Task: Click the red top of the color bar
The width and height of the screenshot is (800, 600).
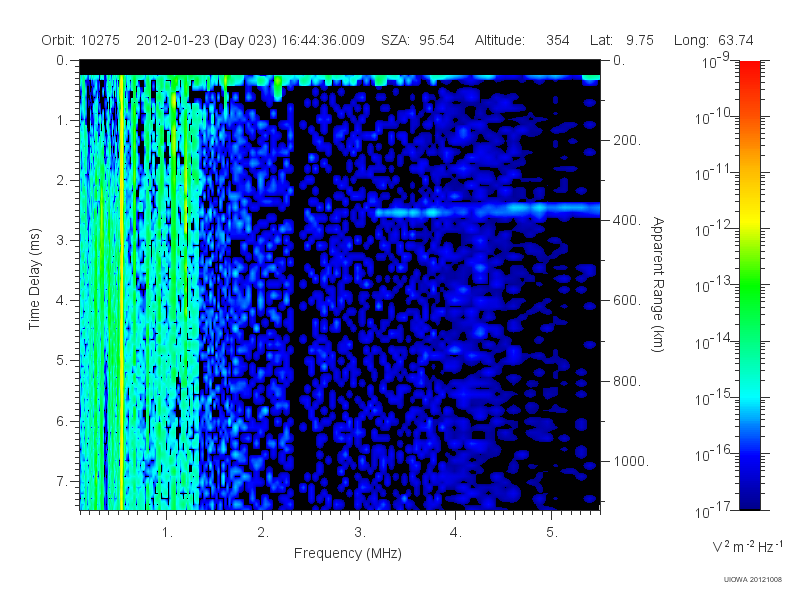Action: tap(749, 71)
